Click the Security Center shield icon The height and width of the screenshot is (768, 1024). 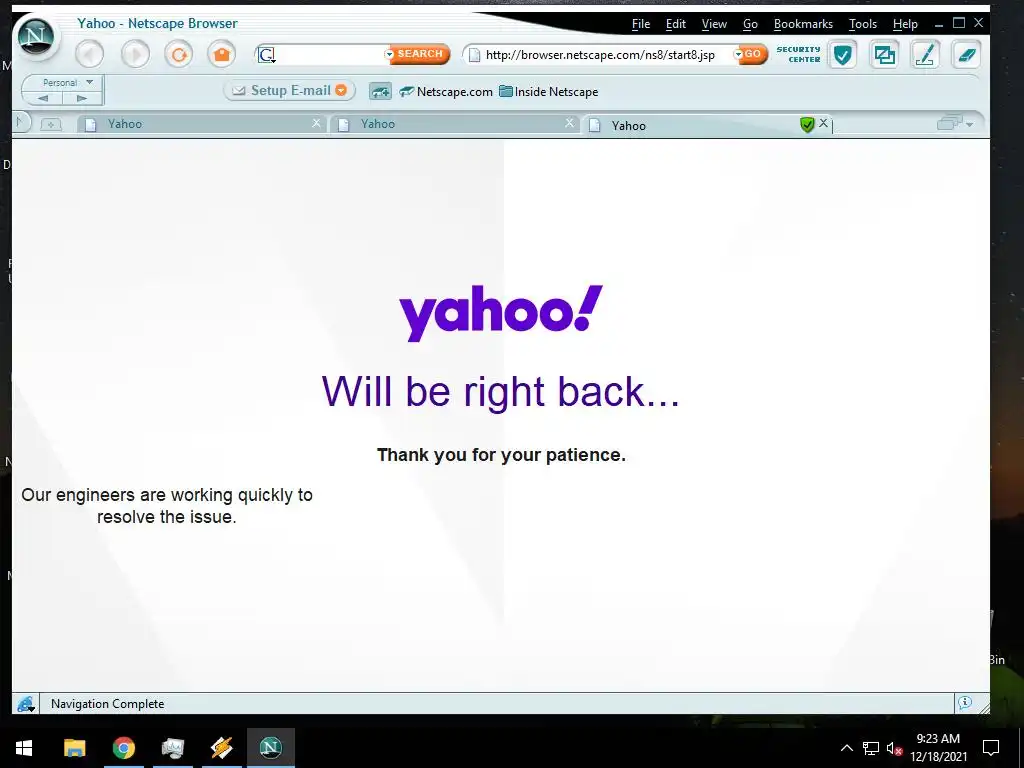[842, 55]
